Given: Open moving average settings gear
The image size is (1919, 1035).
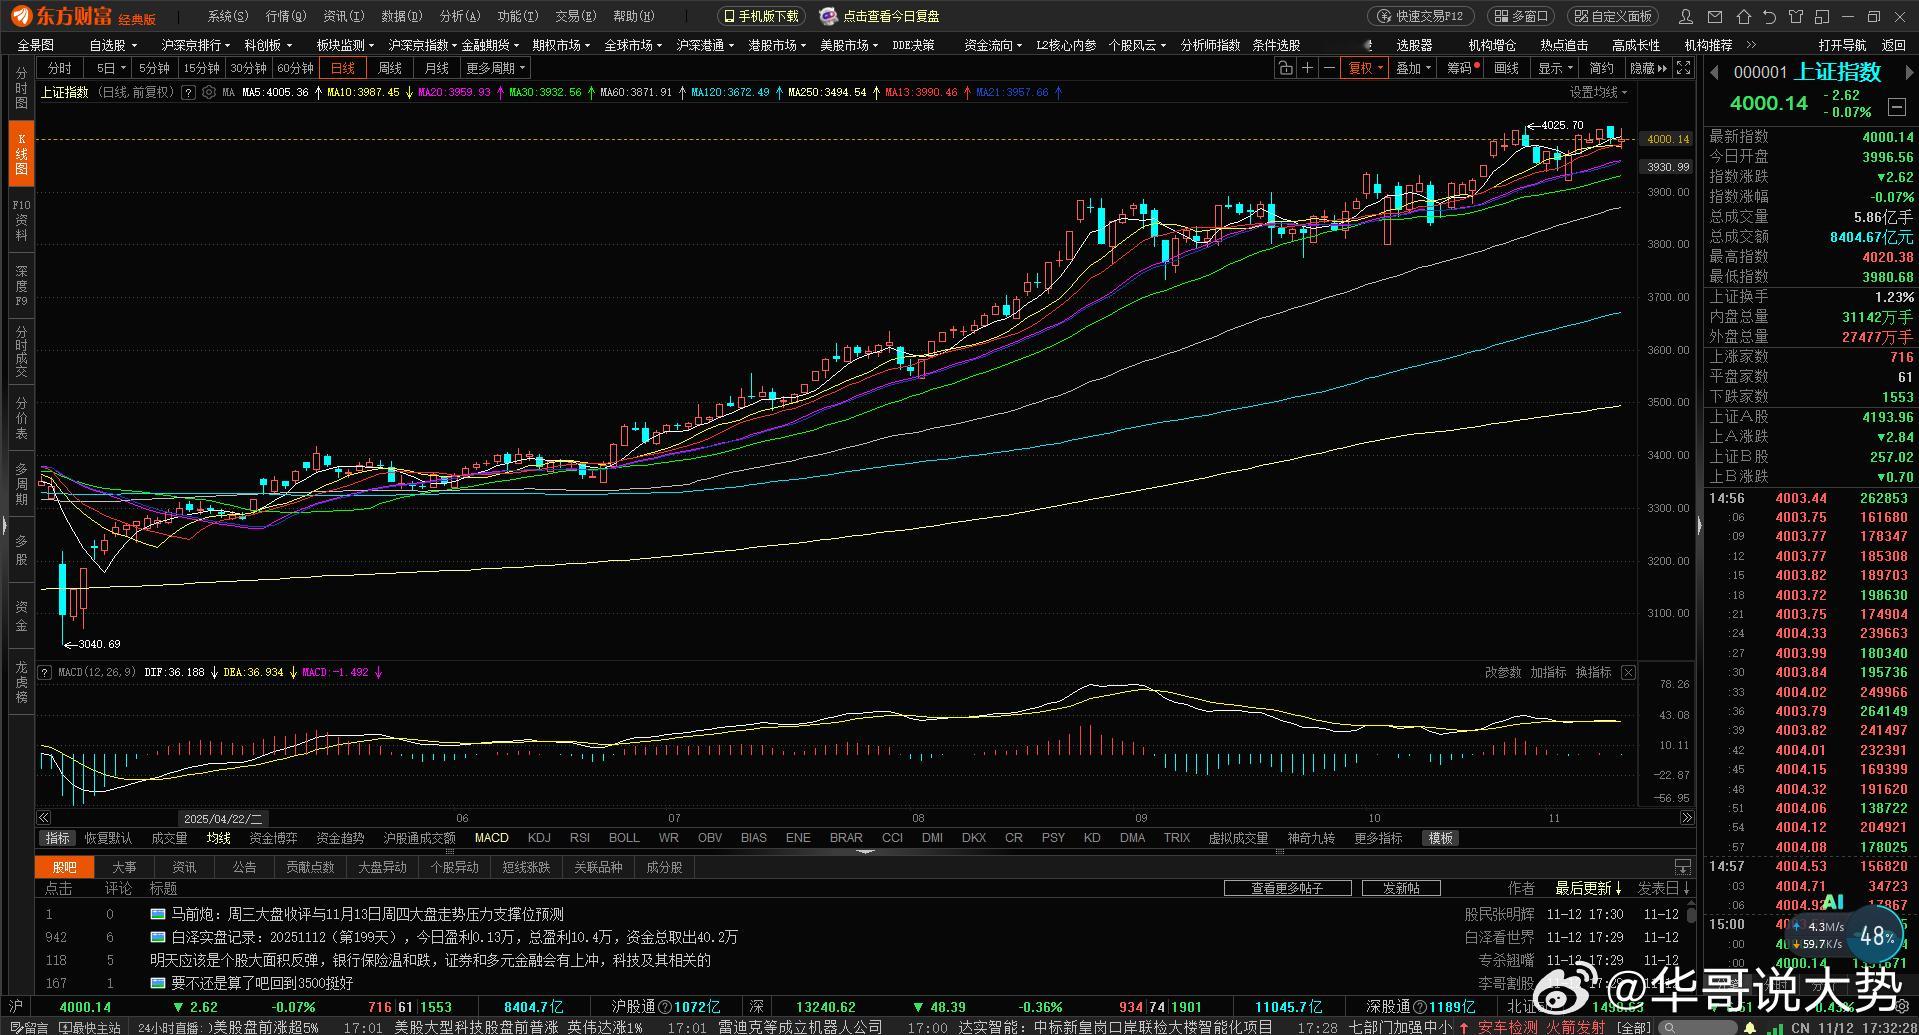Looking at the screenshot, I should 208,92.
